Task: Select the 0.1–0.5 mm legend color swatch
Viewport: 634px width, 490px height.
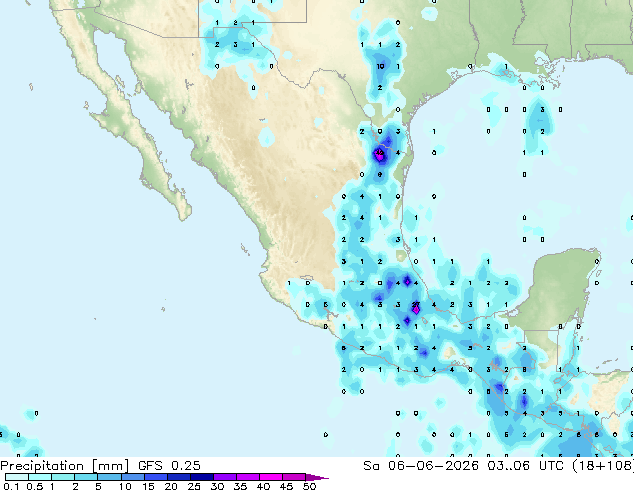Action: pyautogui.click(x=17, y=477)
